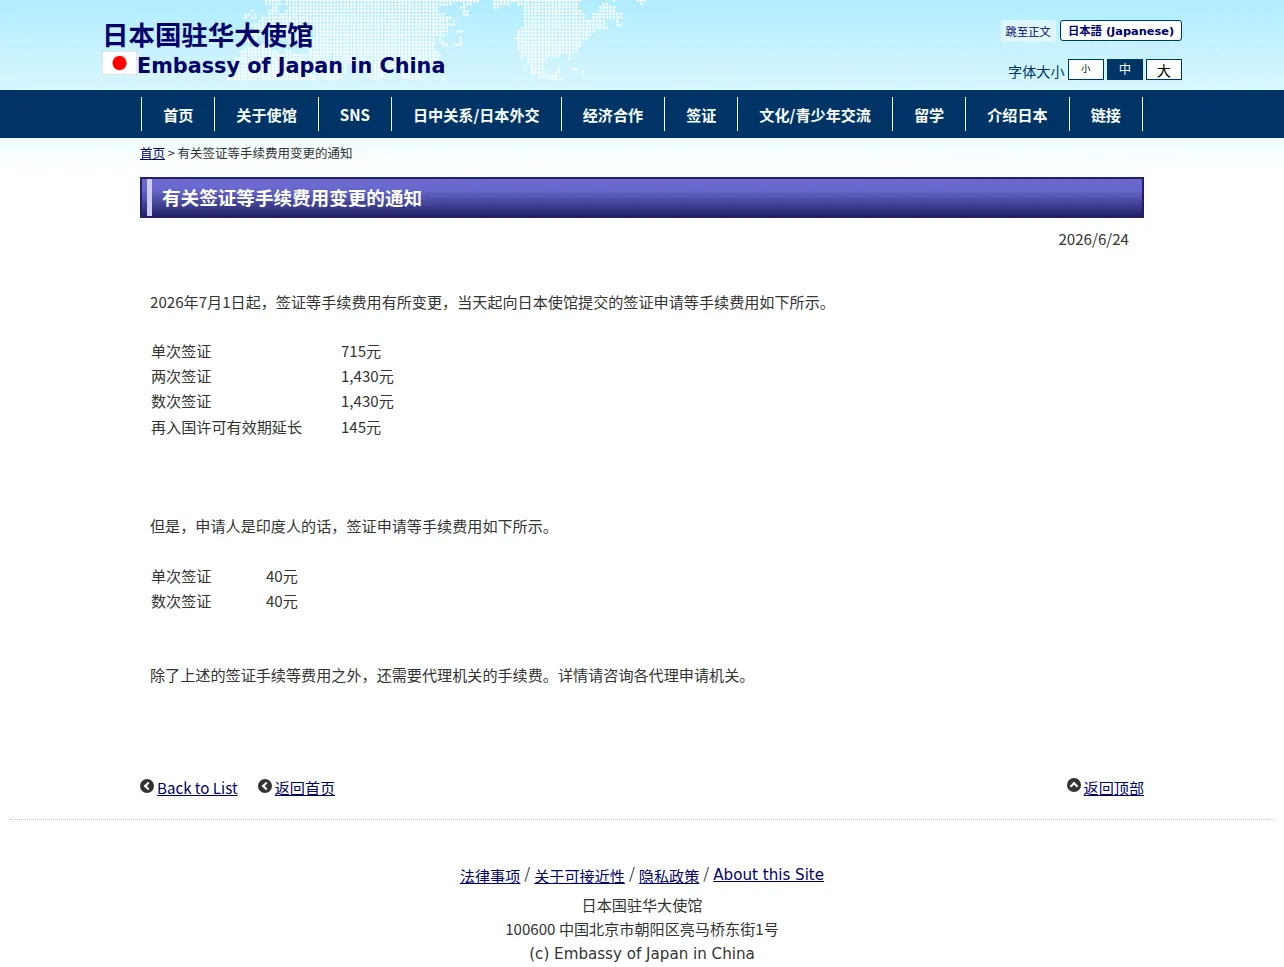Screen dimensions: 1284x967
Task: Click the Back to List link
Action: point(197,788)
